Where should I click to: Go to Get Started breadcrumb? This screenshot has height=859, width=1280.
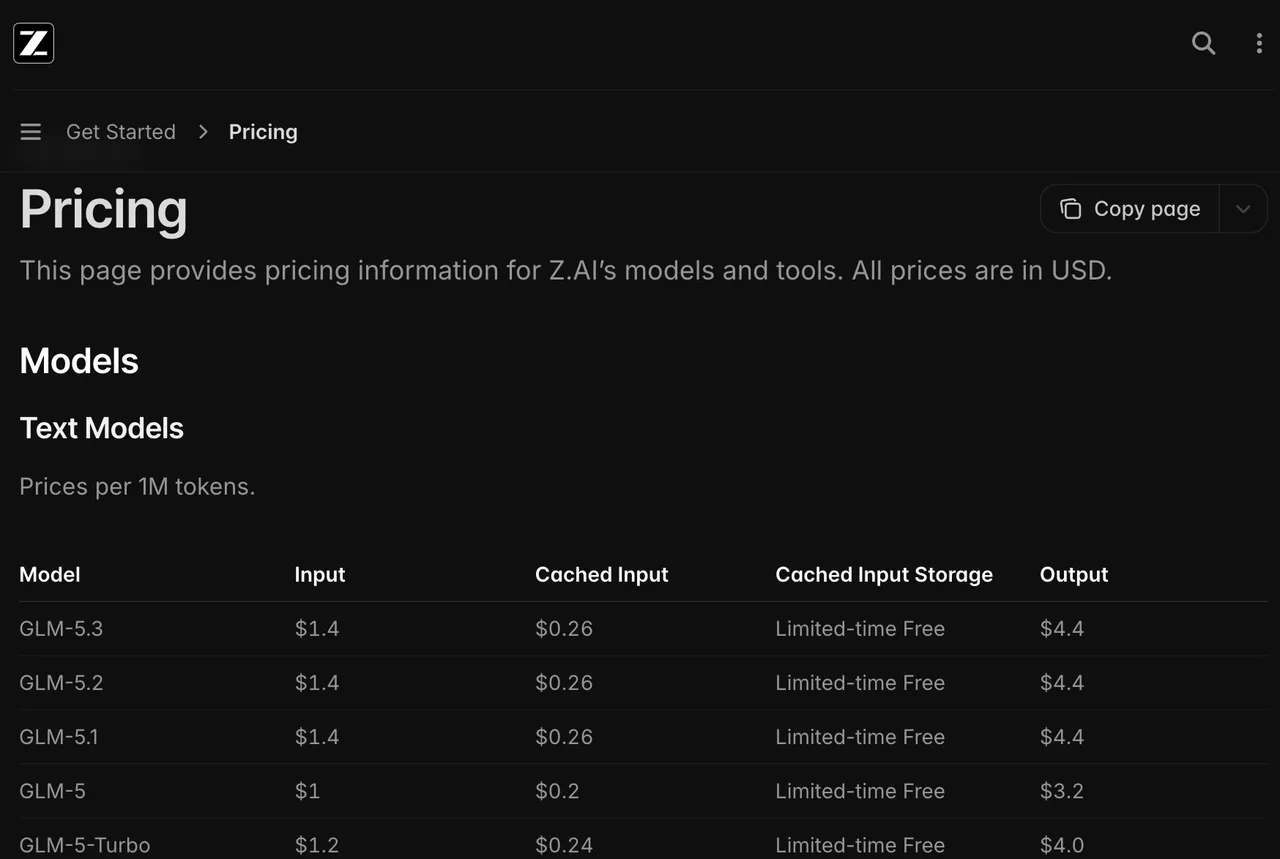coord(121,132)
